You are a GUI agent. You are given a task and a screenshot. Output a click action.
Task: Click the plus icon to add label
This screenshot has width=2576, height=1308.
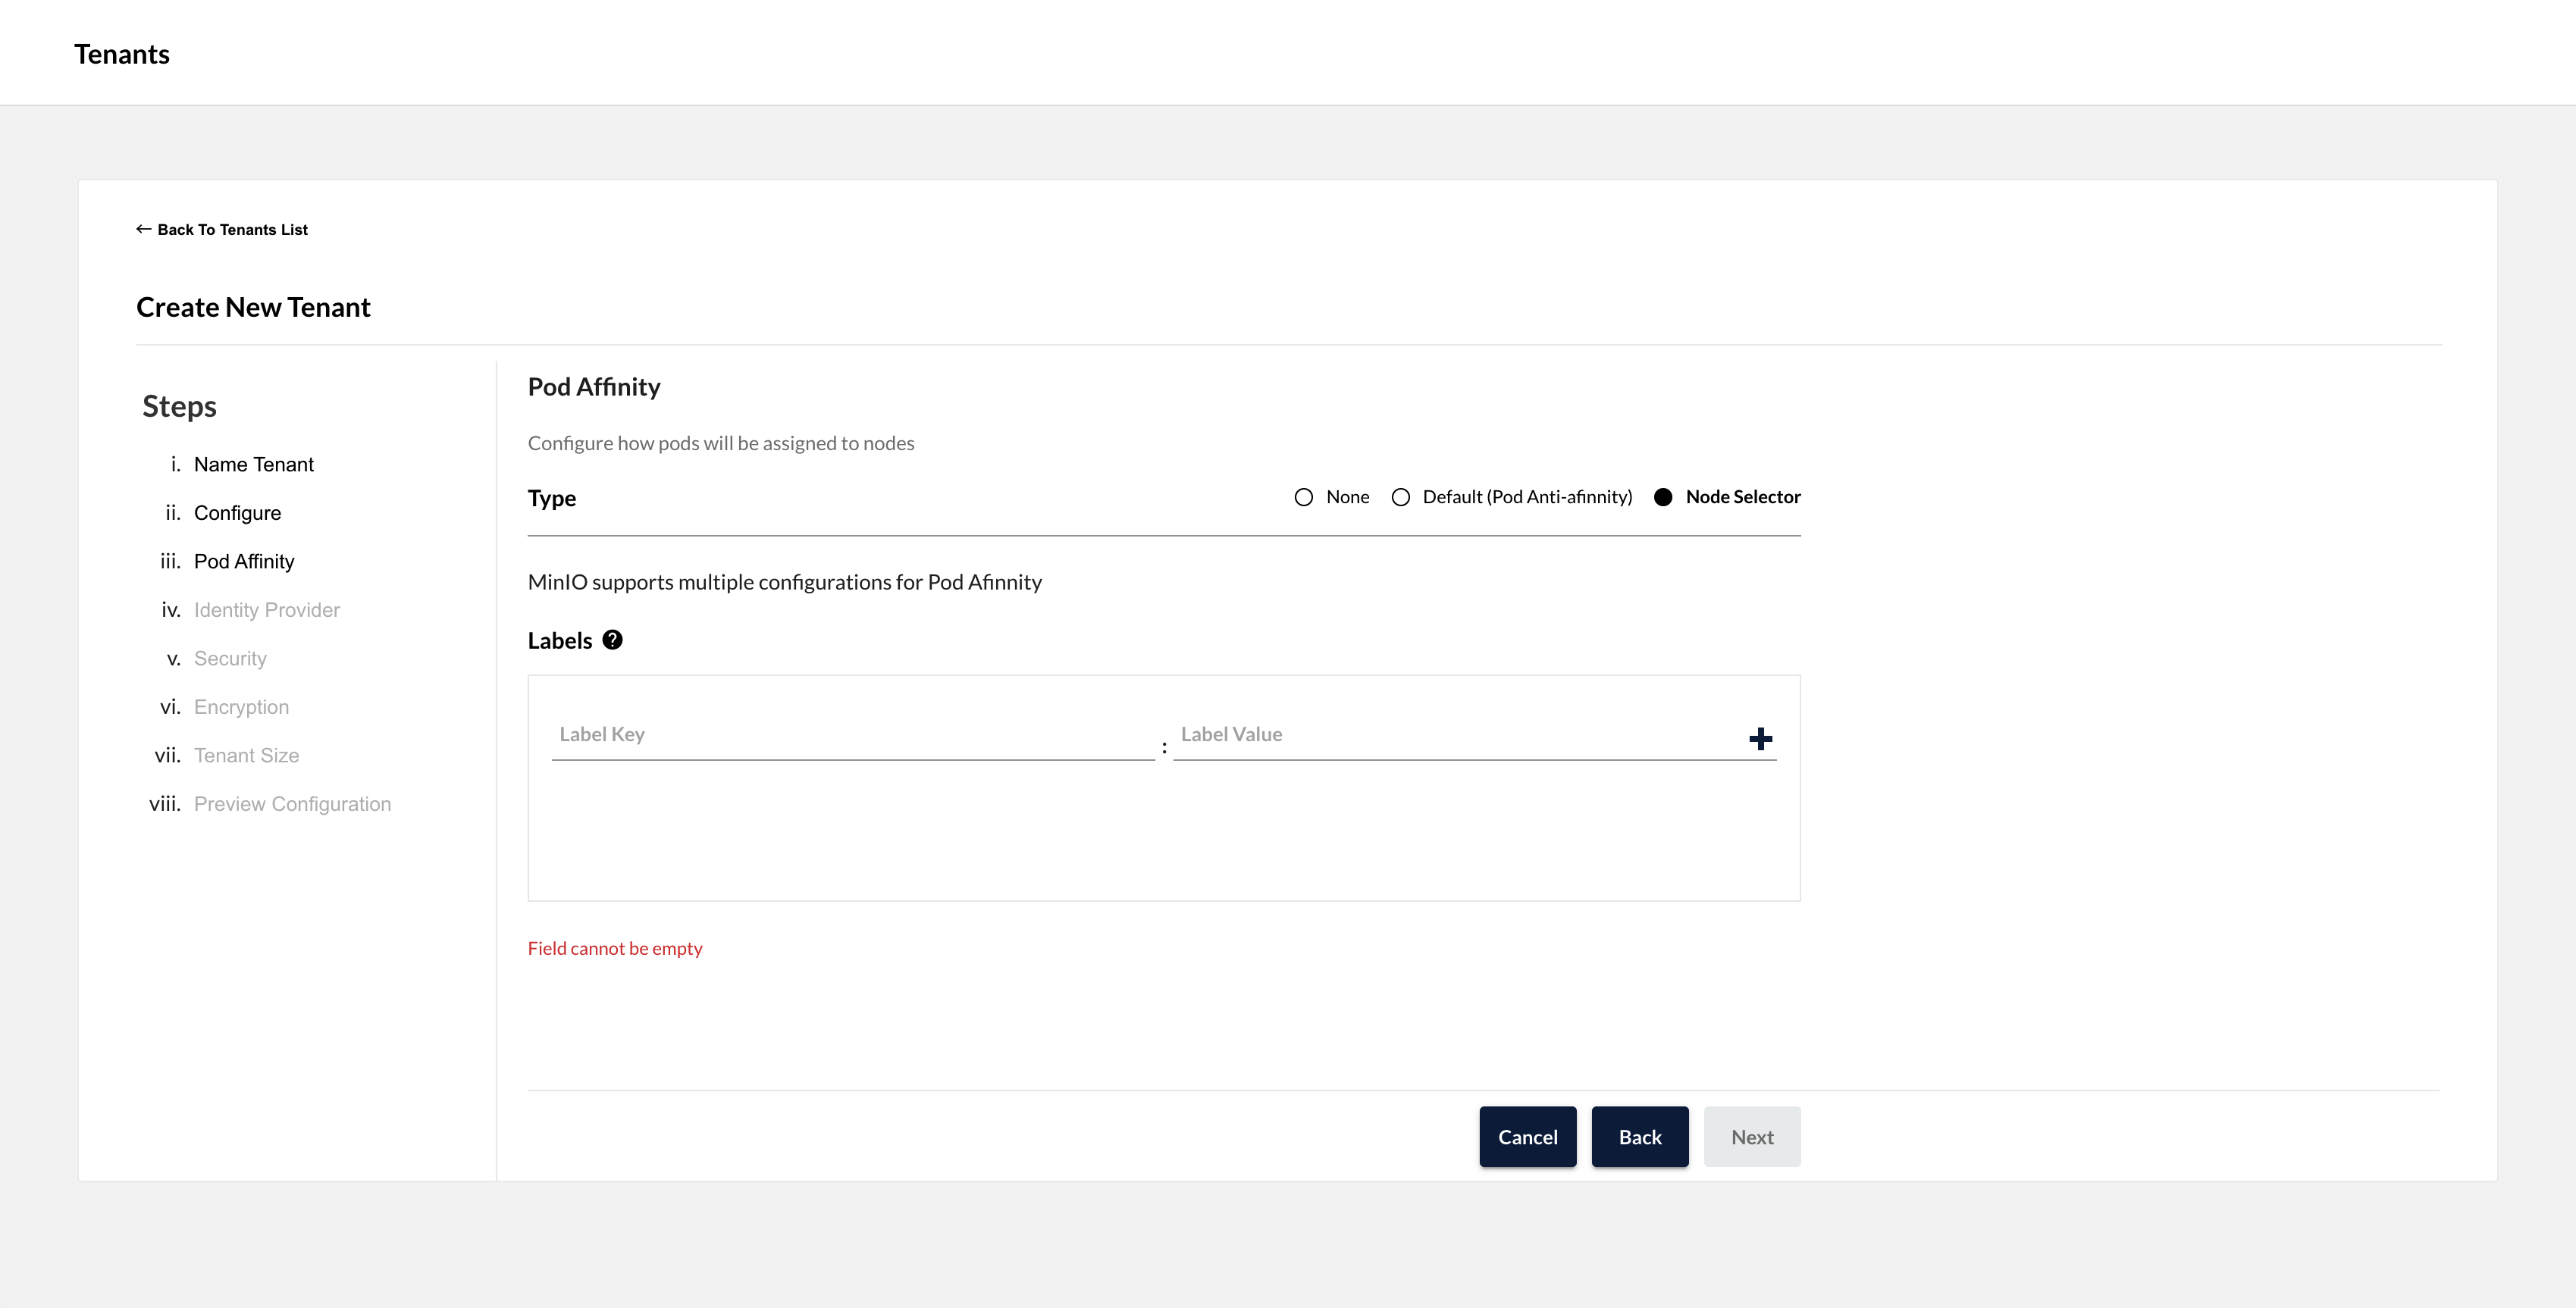coord(1760,738)
